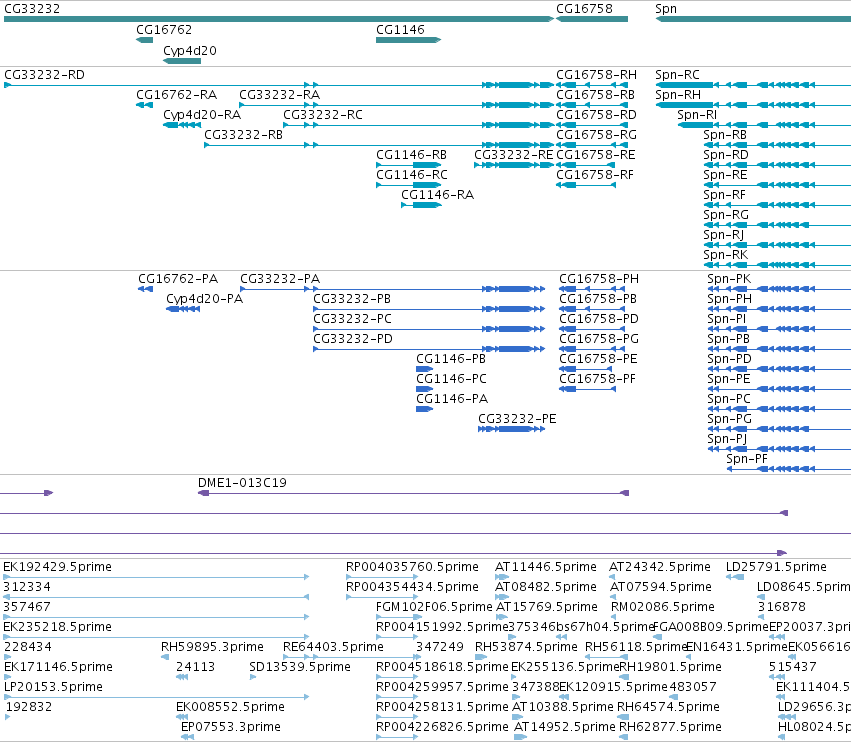The width and height of the screenshot is (851, 742).
Task: Click the Cyp4d20 gene bar glyph
Action: tap(182, 61)
